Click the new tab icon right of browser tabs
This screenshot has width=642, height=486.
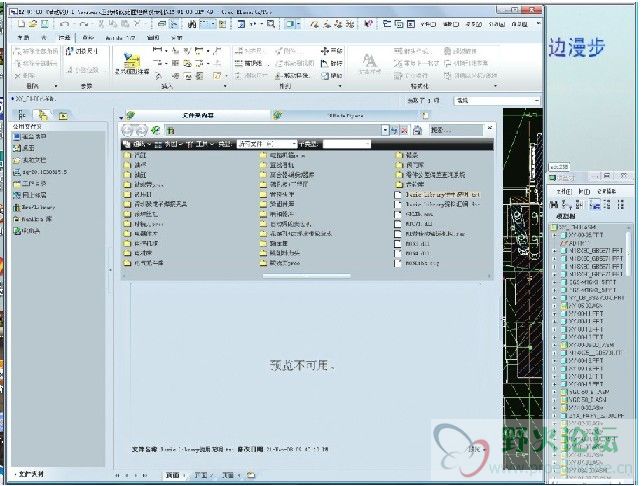pyautogui.click(x=425, y=115)
